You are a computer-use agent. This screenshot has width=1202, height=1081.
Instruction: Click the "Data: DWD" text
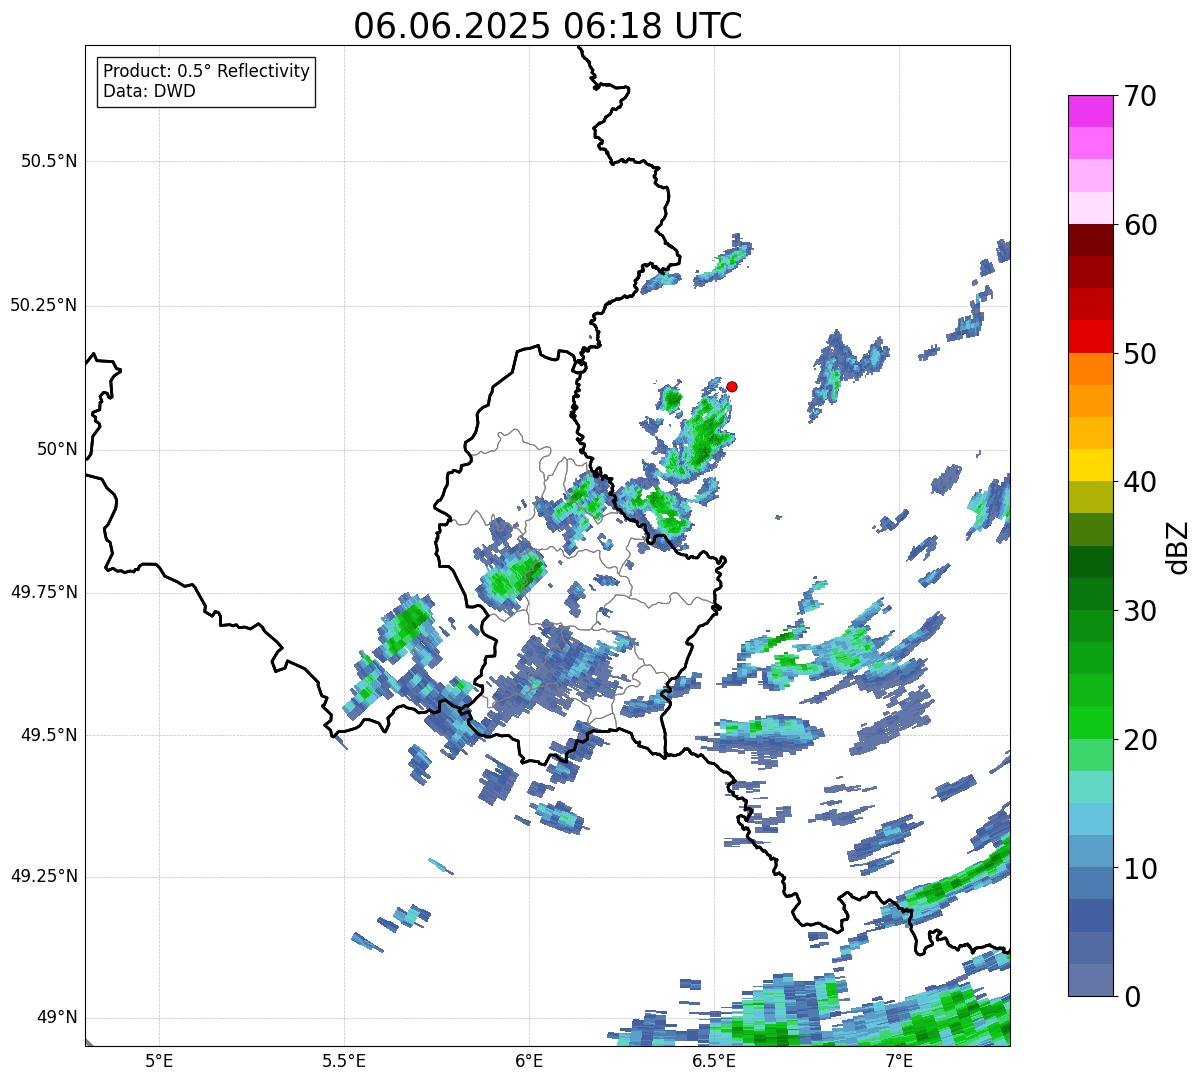pos(149,91)
